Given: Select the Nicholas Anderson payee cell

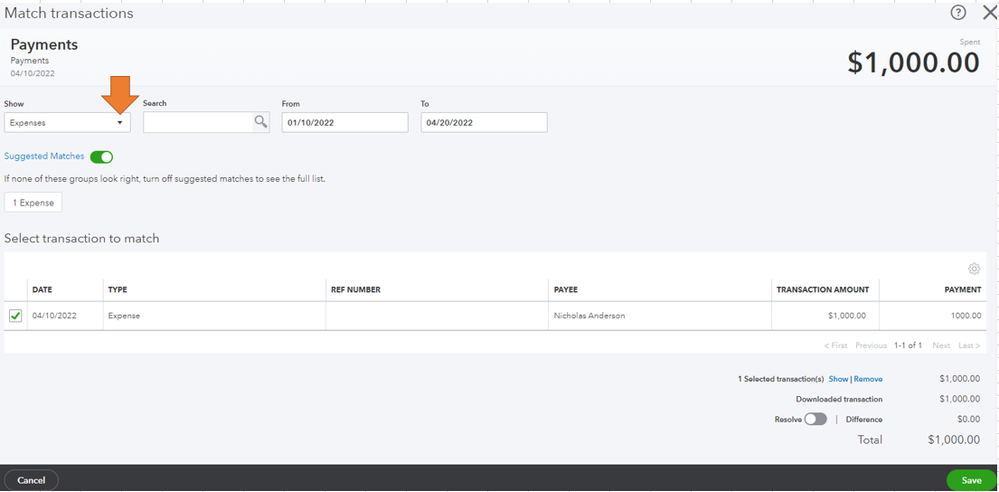Looking at the screenshot, I should (659, 315).
